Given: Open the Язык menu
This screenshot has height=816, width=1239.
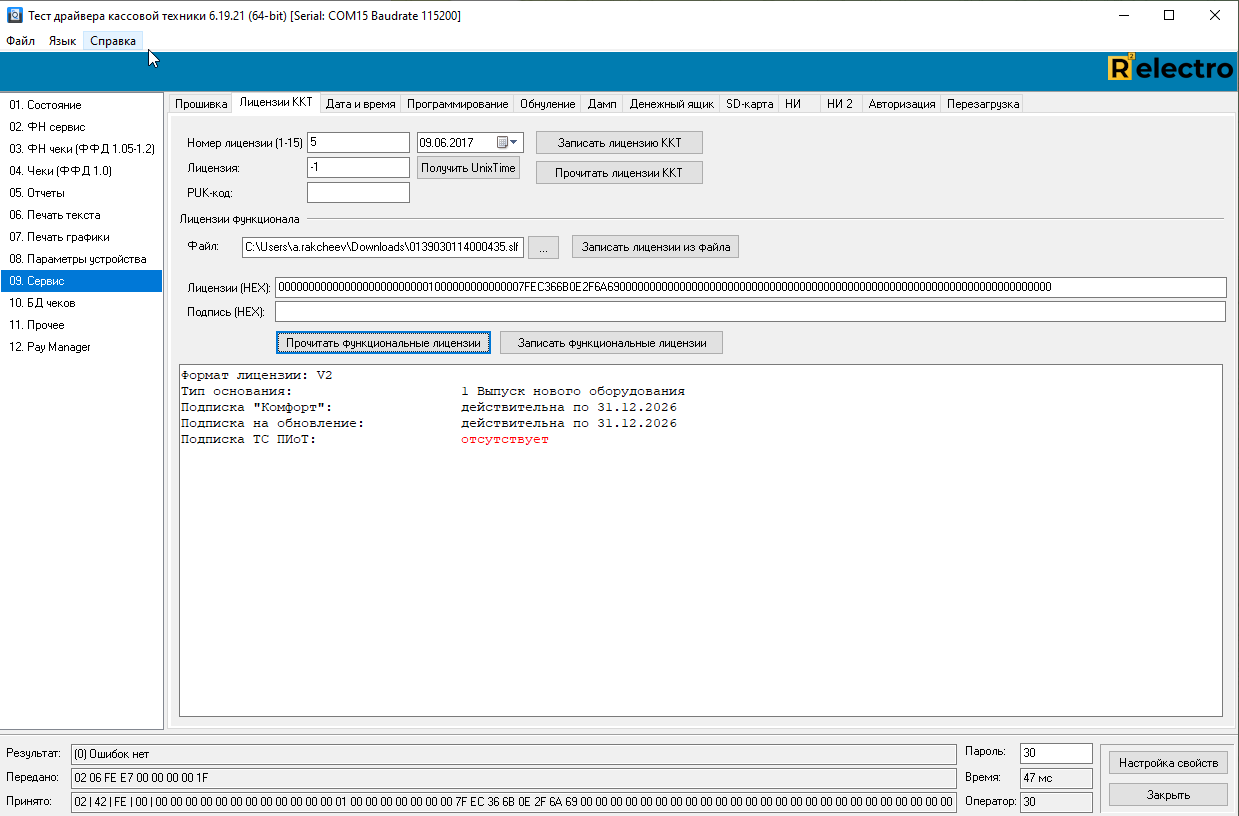Looking at the screenshot, I should point(62,41).
